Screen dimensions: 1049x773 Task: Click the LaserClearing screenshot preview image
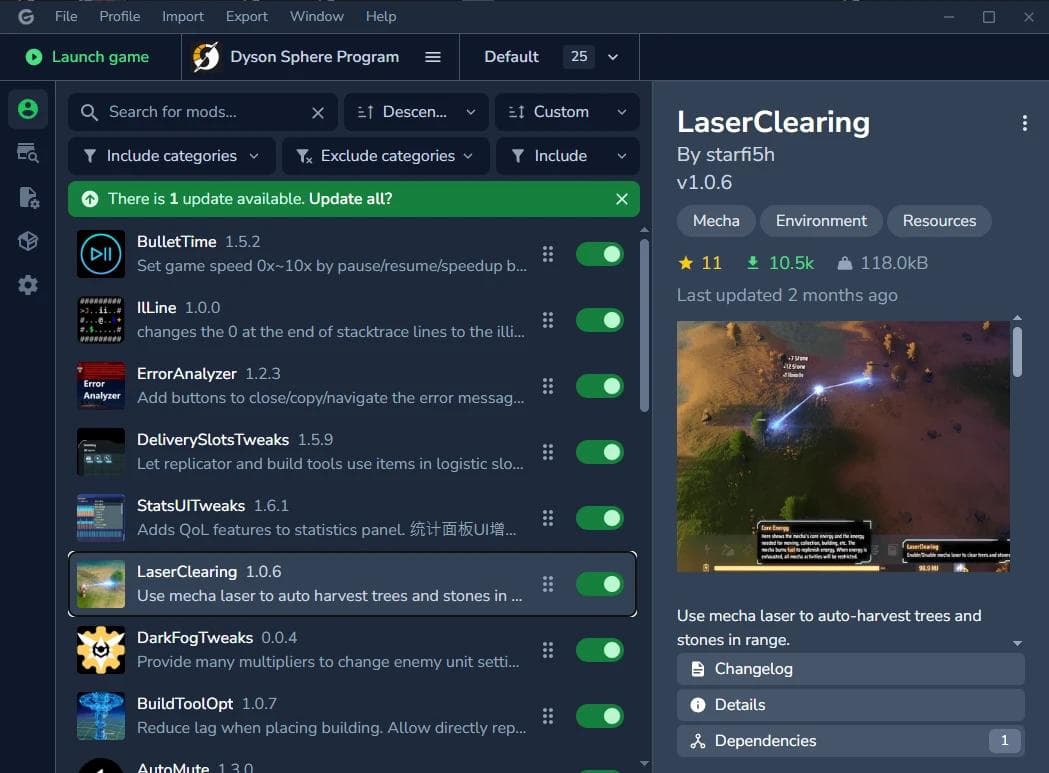[x=843, y=446]
